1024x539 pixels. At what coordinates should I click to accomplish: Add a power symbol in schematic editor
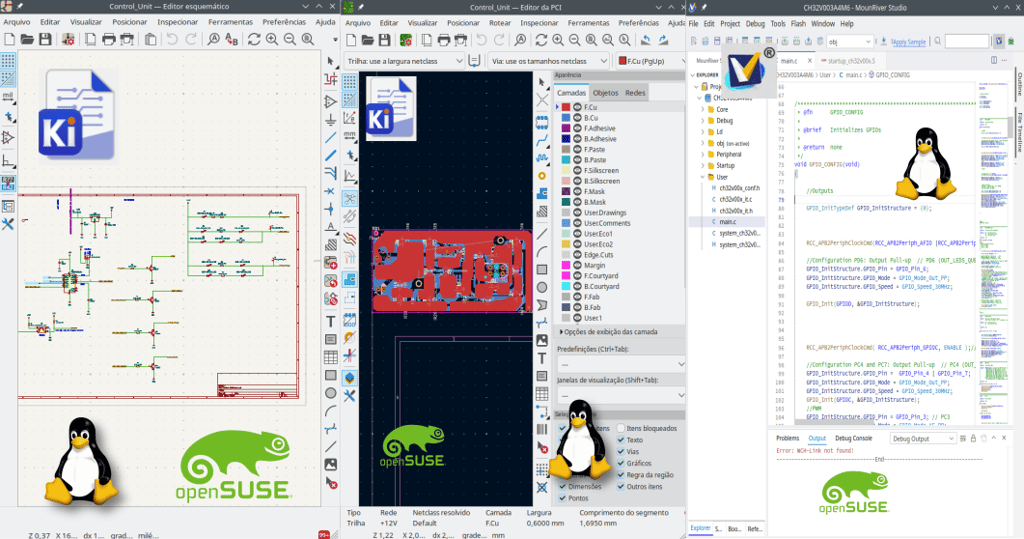click(330, 120)
